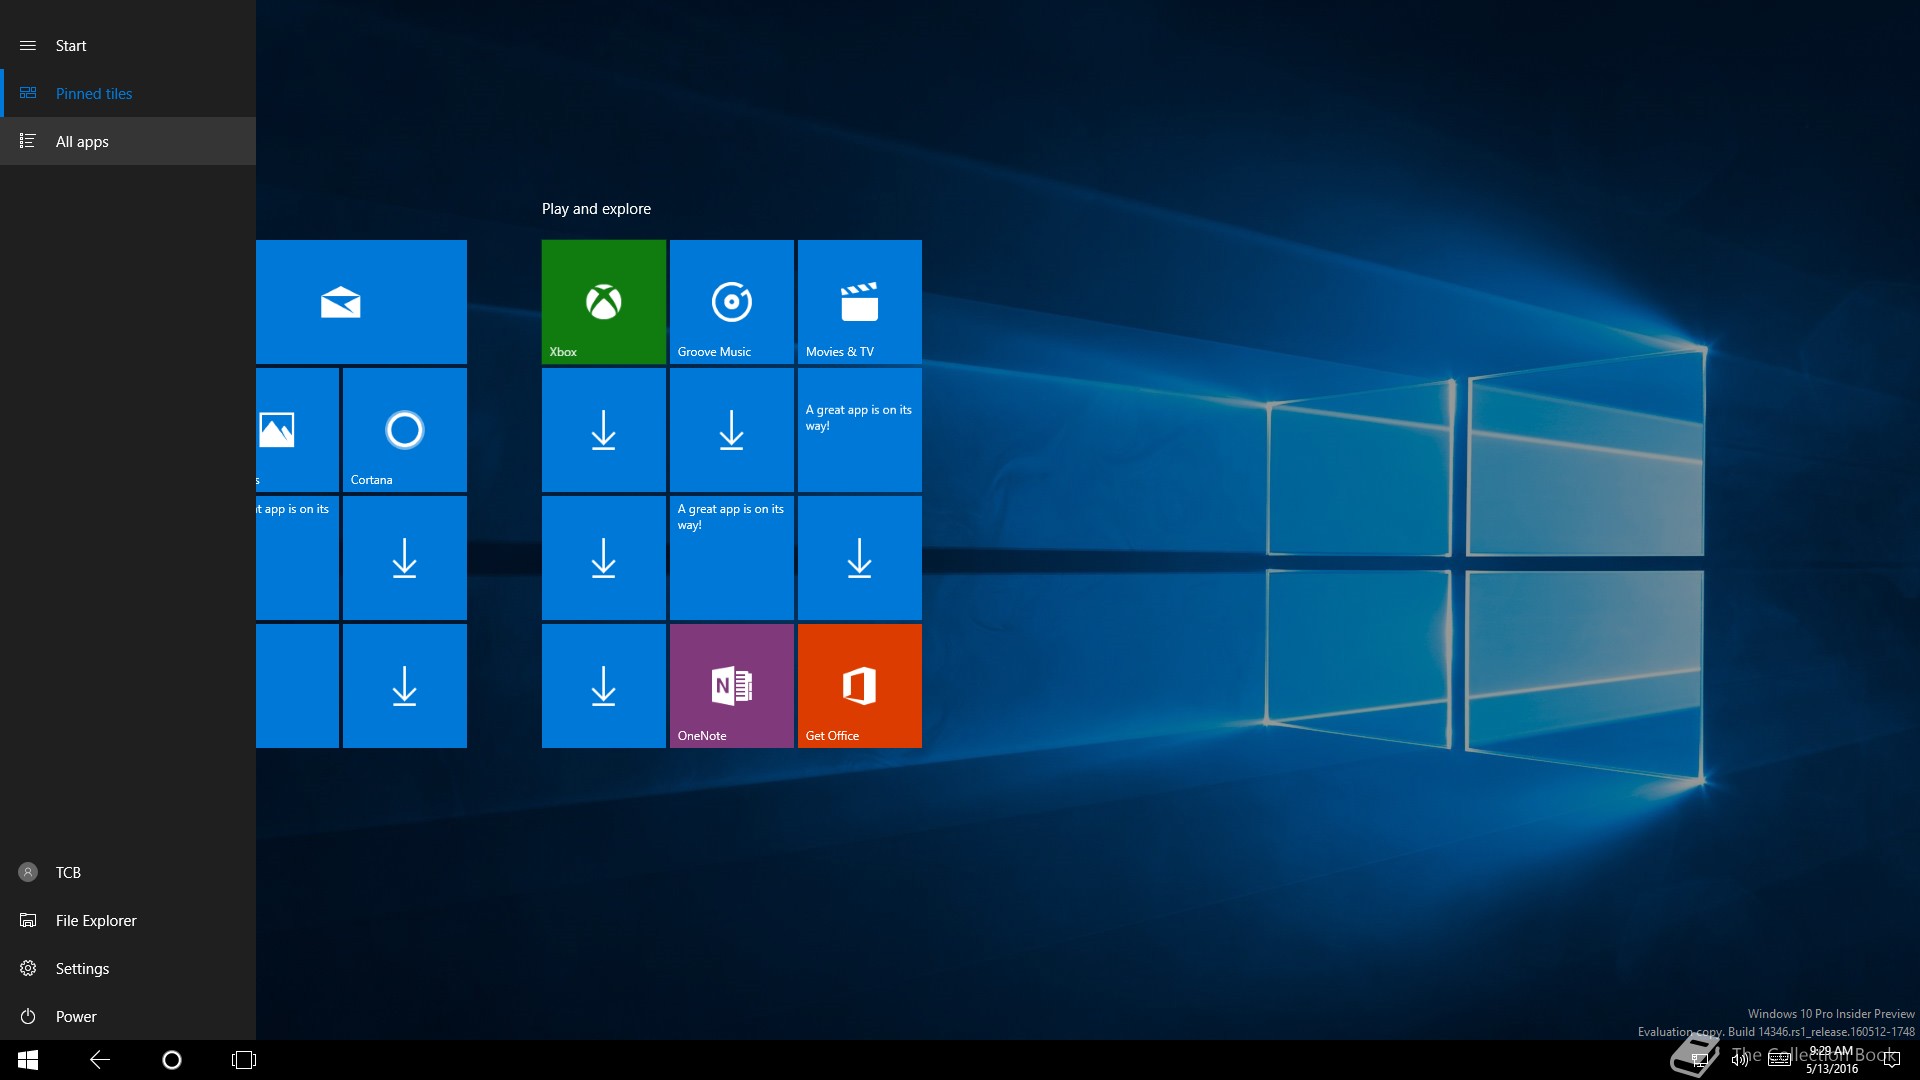The height and width of the screenshot is (1080, 1920).
Task: Launch the Groove Music tile
Action: (x=731, y=301)
